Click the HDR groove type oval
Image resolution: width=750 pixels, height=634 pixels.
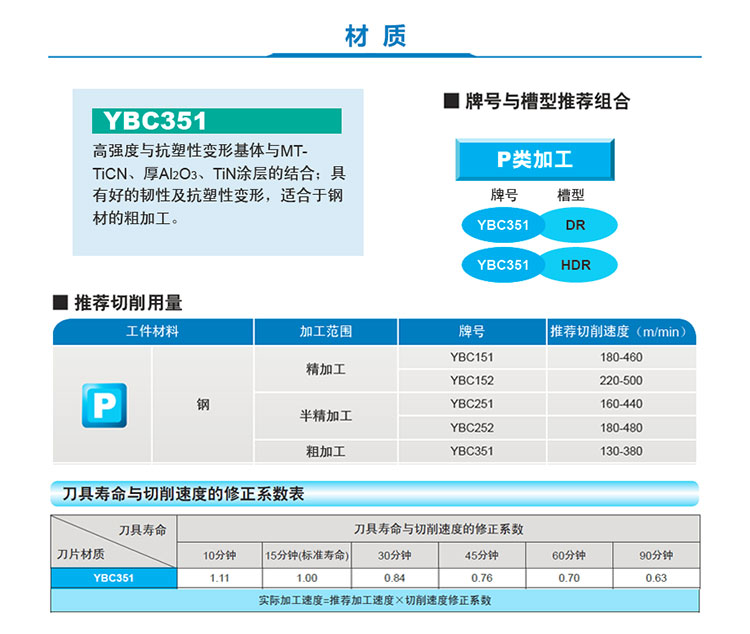[x=578, y=265]
